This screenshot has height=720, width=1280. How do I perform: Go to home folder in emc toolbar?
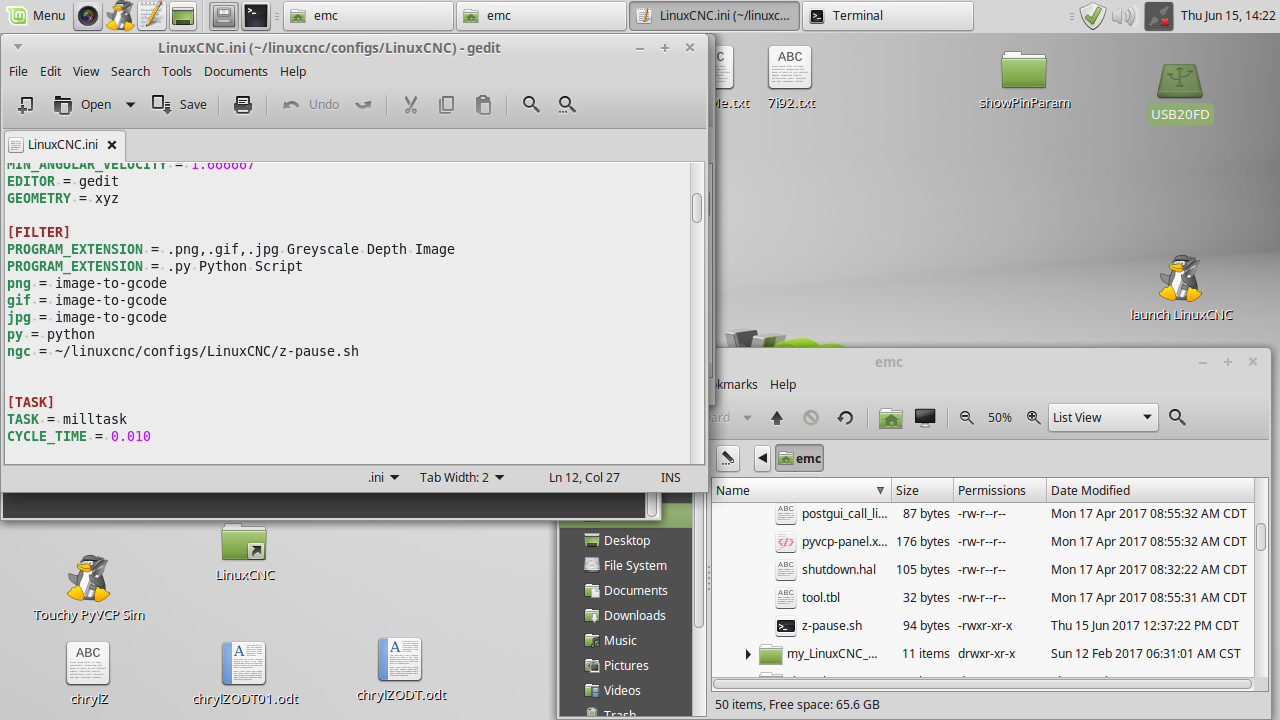click(x=891, y=418)
